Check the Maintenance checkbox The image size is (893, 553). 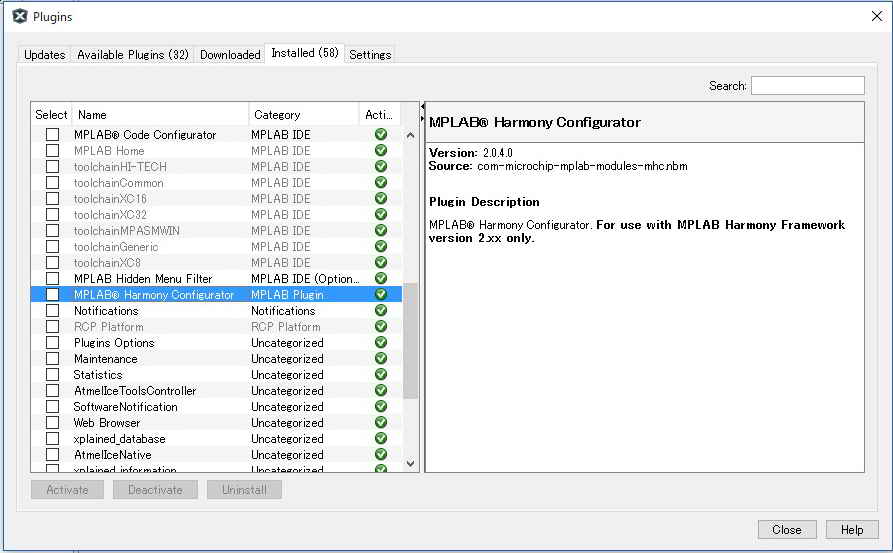click(x=52, y=358)
